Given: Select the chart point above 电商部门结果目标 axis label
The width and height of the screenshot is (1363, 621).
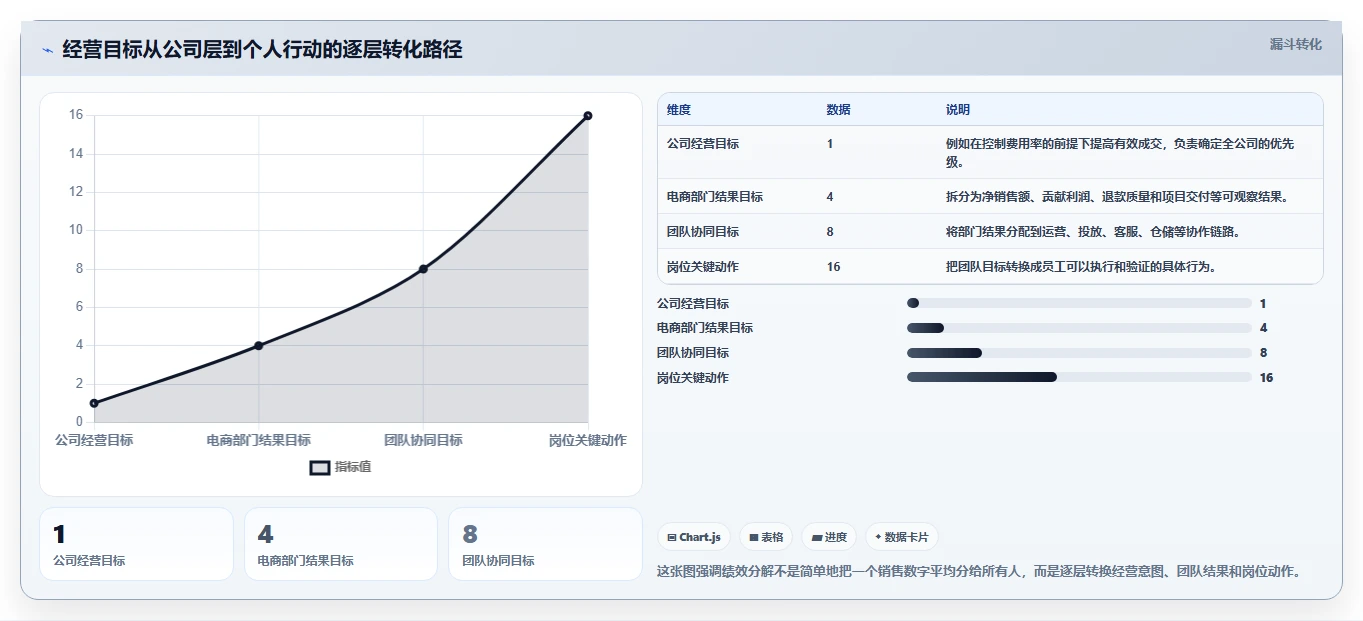Looking at the screenshot, I should [x=258, y=345].
